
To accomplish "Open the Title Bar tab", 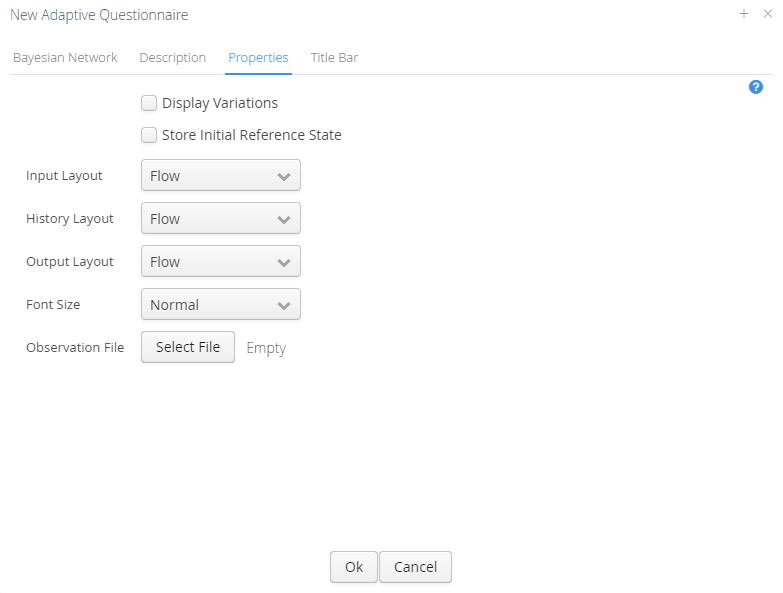I will tap(334, 57).
